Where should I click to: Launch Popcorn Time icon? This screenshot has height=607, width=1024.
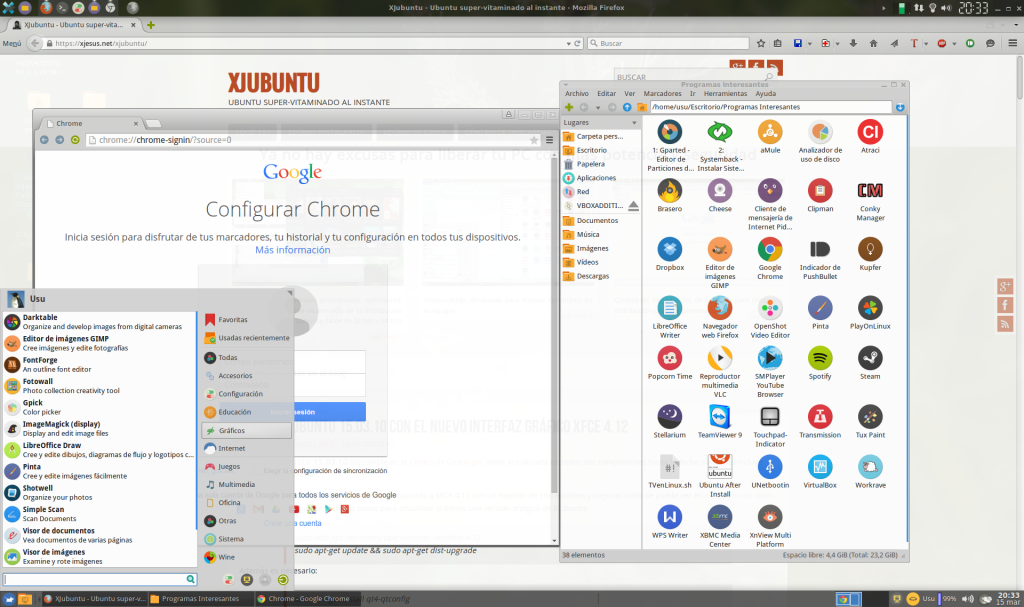pyautogui.click(x=669, y=358)
